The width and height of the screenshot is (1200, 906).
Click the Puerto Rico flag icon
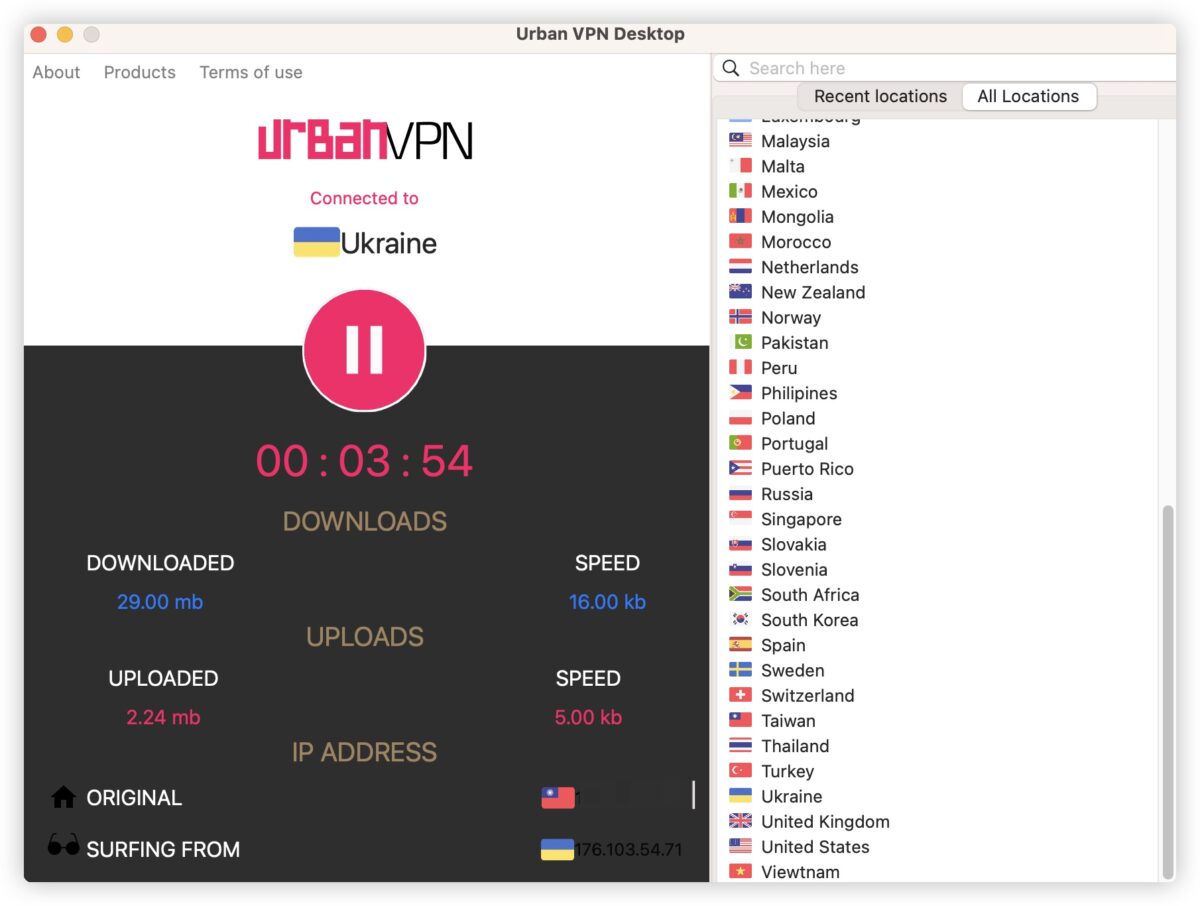coord(740,468)
